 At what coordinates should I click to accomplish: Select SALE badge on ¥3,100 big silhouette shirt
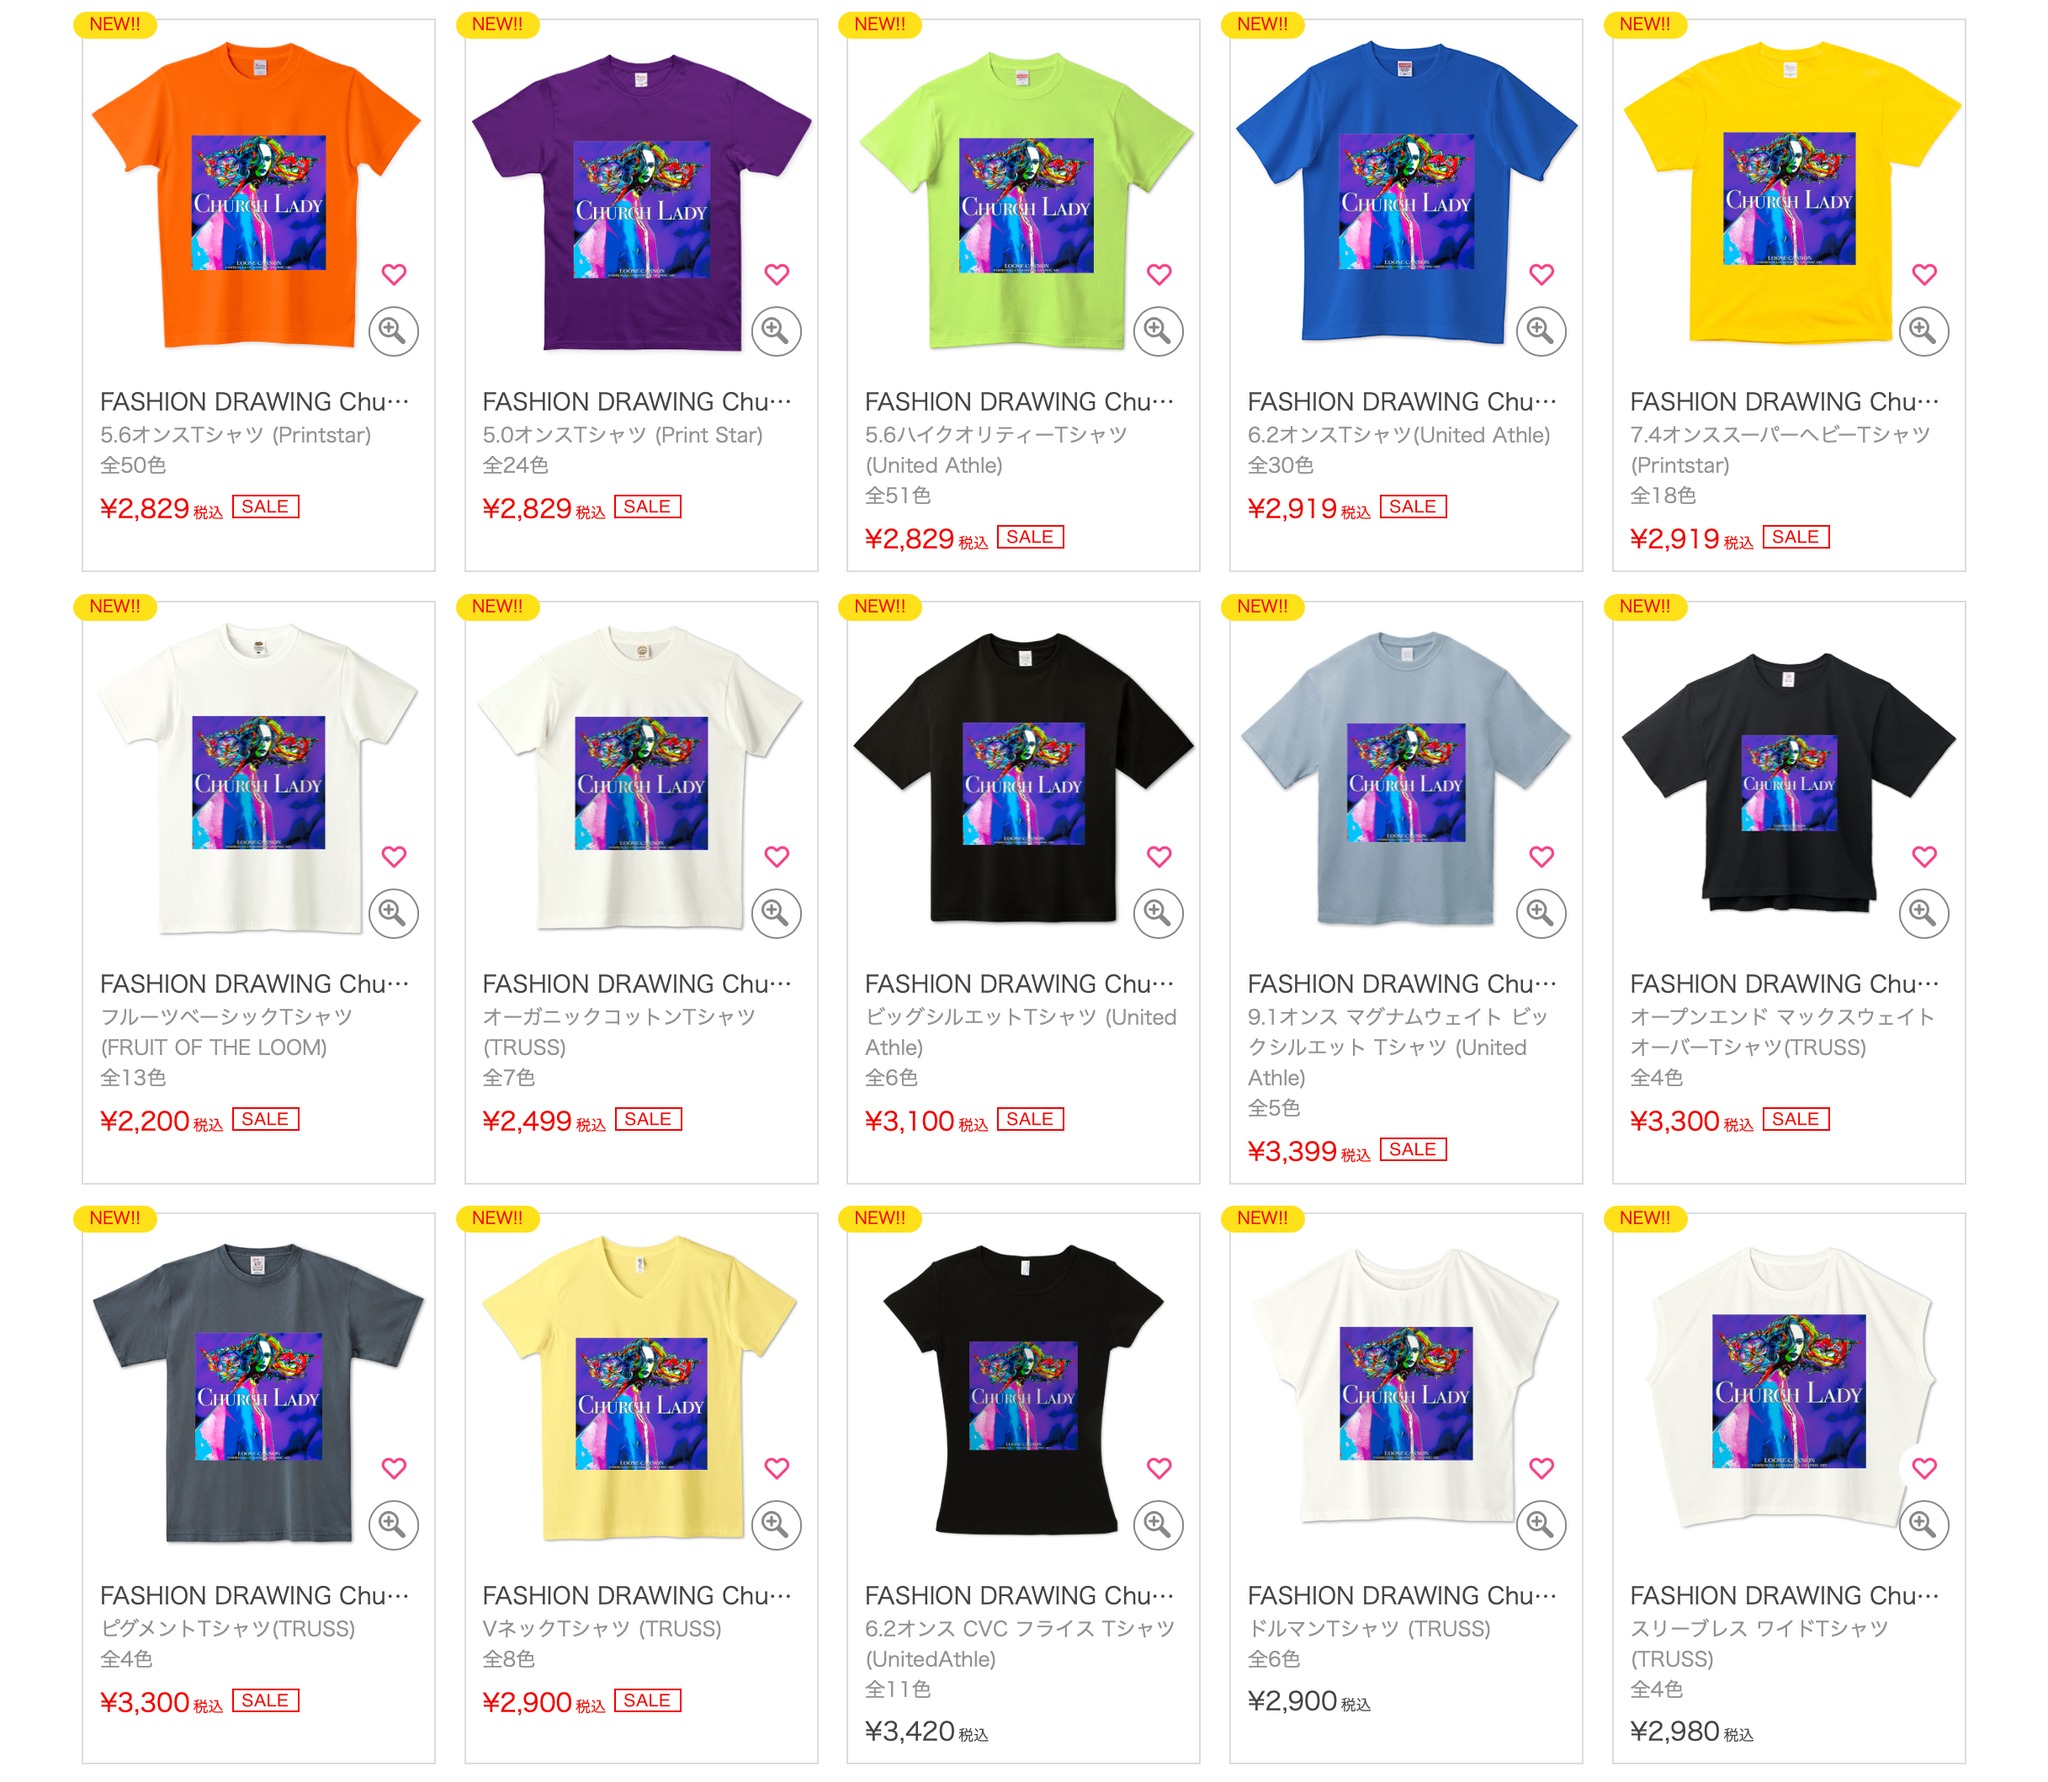[x=1030, y=1119]
